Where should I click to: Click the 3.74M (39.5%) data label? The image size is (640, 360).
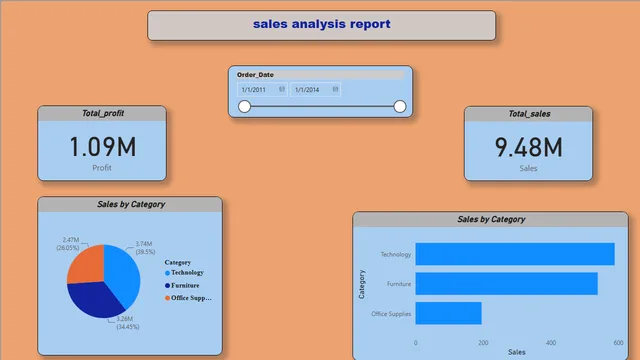tap(145, 248)
